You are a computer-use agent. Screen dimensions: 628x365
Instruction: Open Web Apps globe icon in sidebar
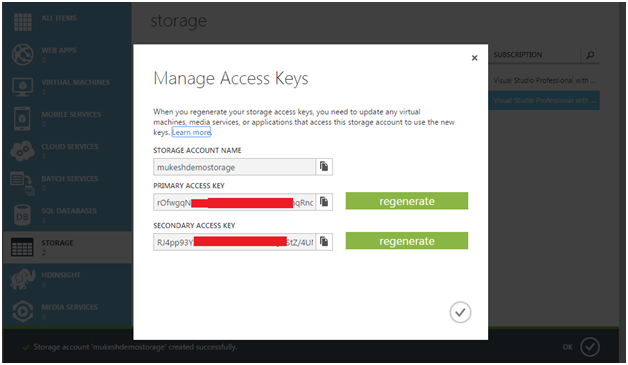click(x=22, y=54)
